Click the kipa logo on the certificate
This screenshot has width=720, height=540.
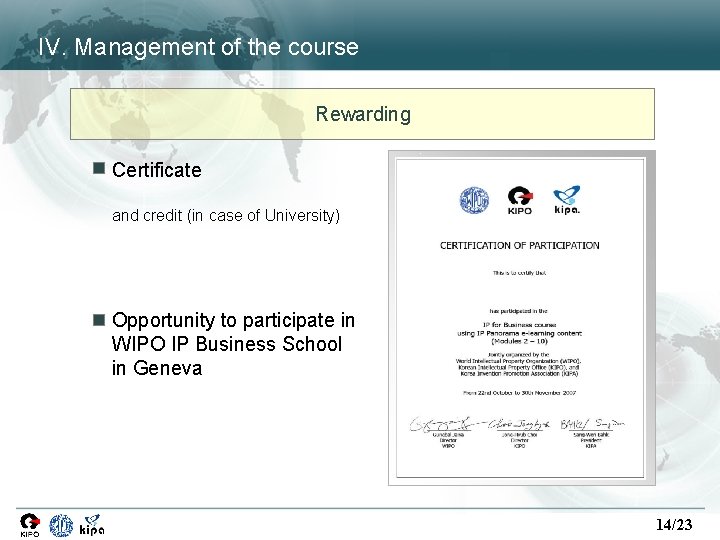pos(567,200)
